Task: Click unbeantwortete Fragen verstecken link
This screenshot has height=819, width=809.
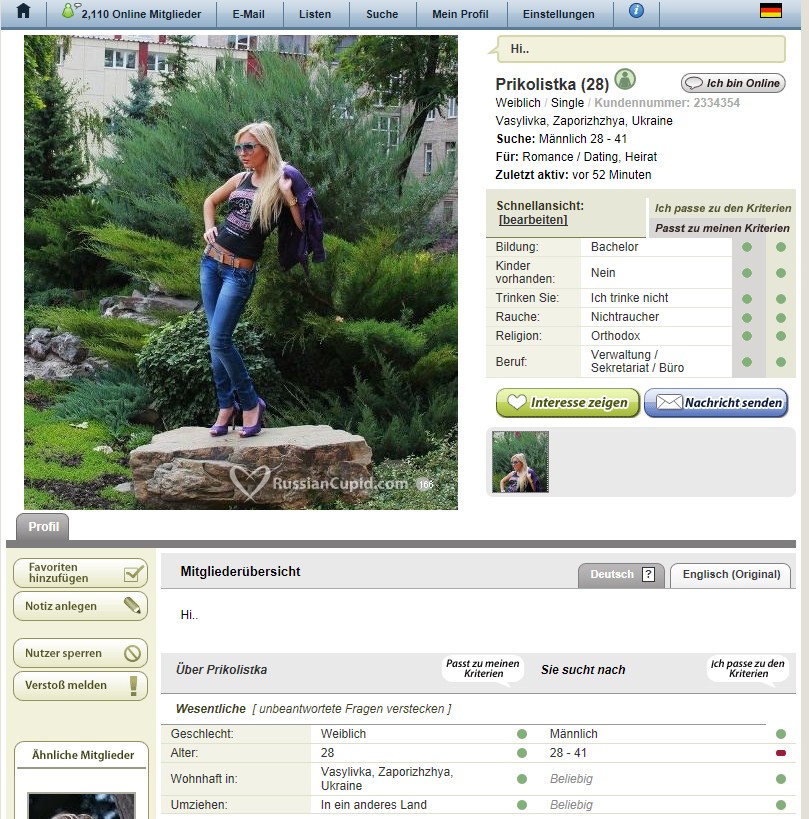Action: click(351, 709)
